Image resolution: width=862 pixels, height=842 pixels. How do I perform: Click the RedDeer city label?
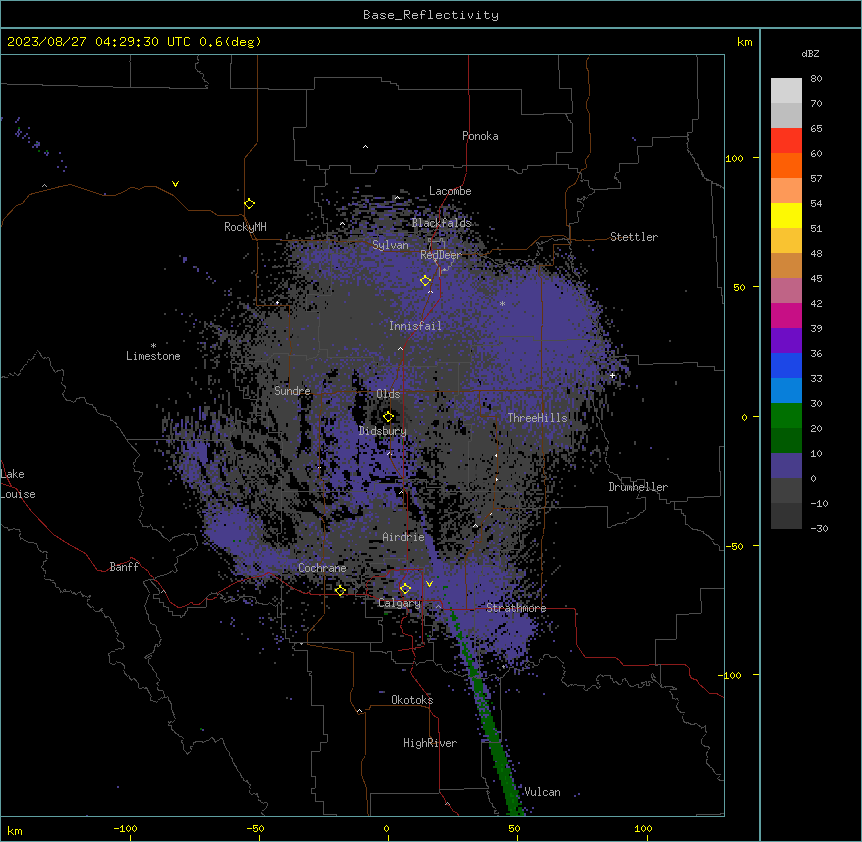coord(441,255)
